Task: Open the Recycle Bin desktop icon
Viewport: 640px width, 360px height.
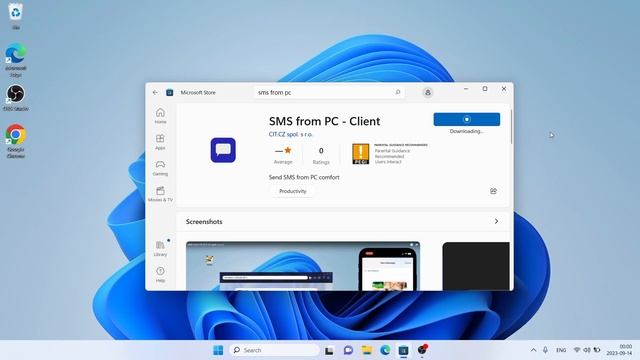Action: (x=16, y=16)
